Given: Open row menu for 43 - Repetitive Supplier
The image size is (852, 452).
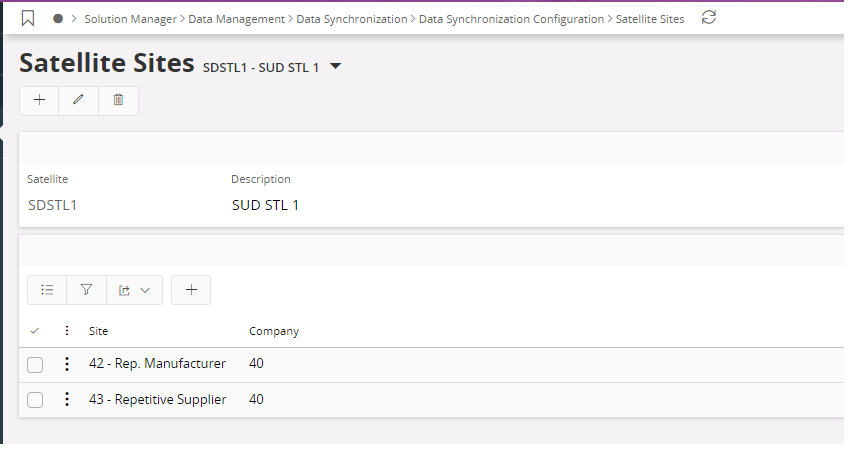Looking at the screenshot, I should (x=67, y=400).
